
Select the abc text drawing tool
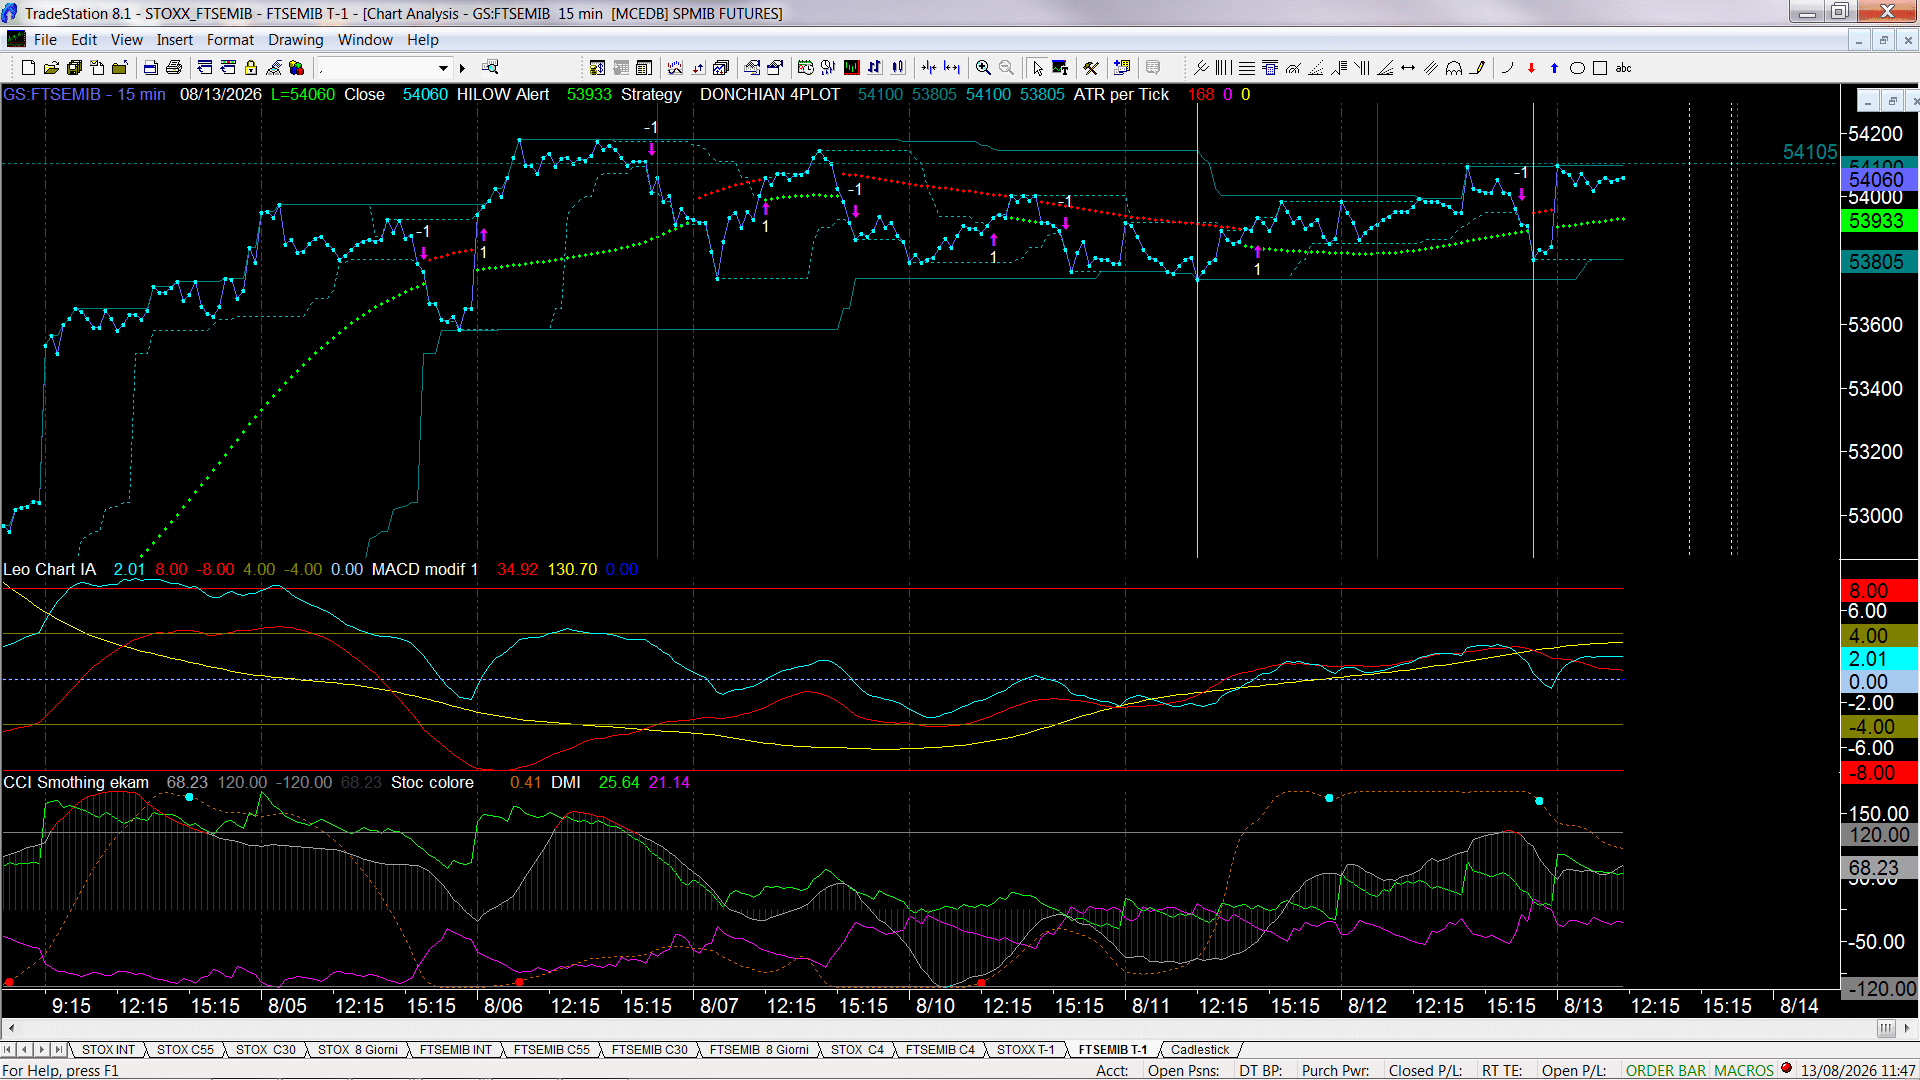1624,68
